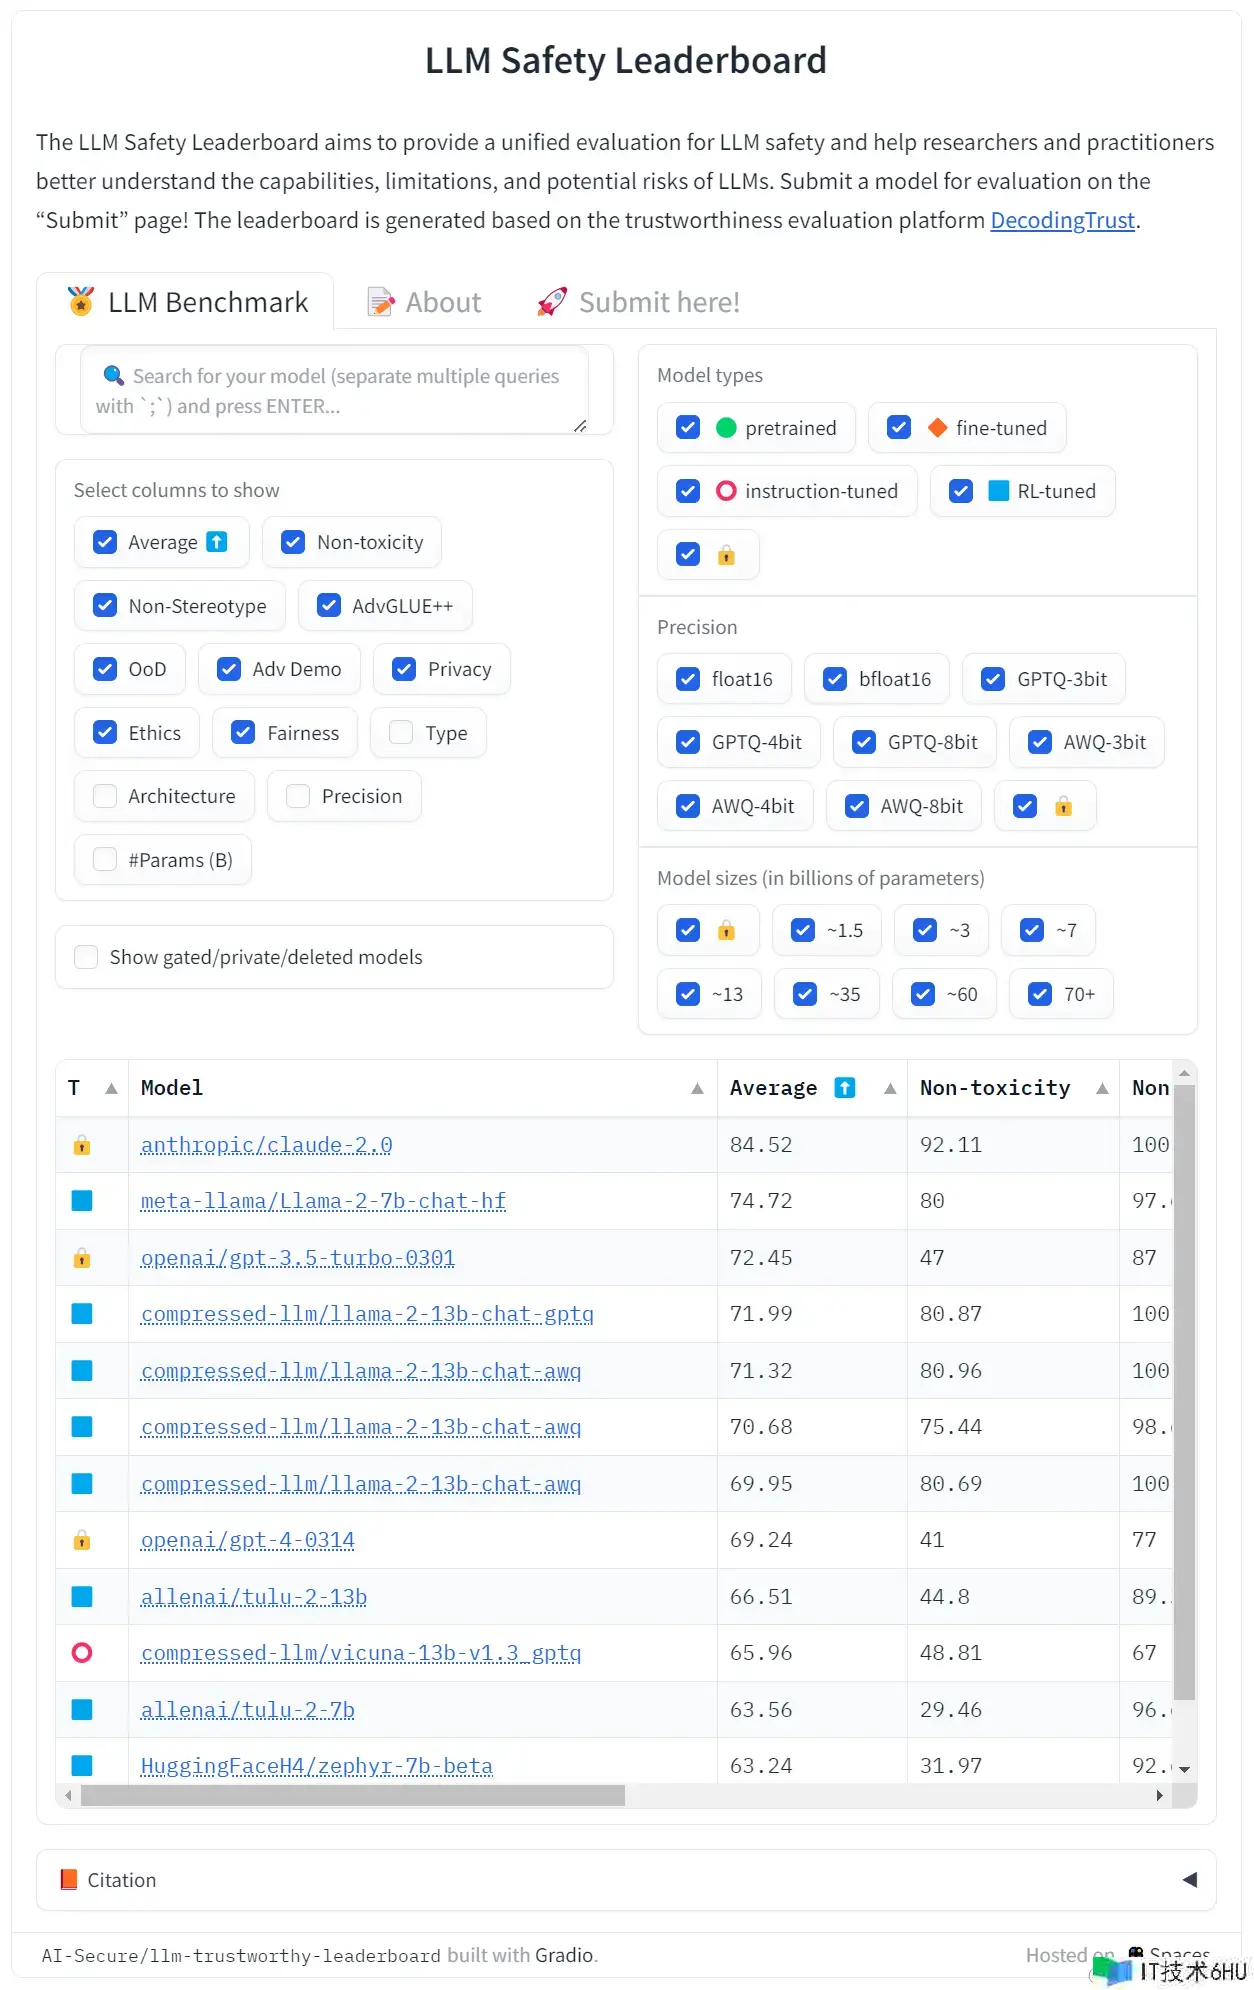Toggle Show gated/private/deleted models checkbox
The height and width of the screenshot is (1990, 1254).
point(87,957)
